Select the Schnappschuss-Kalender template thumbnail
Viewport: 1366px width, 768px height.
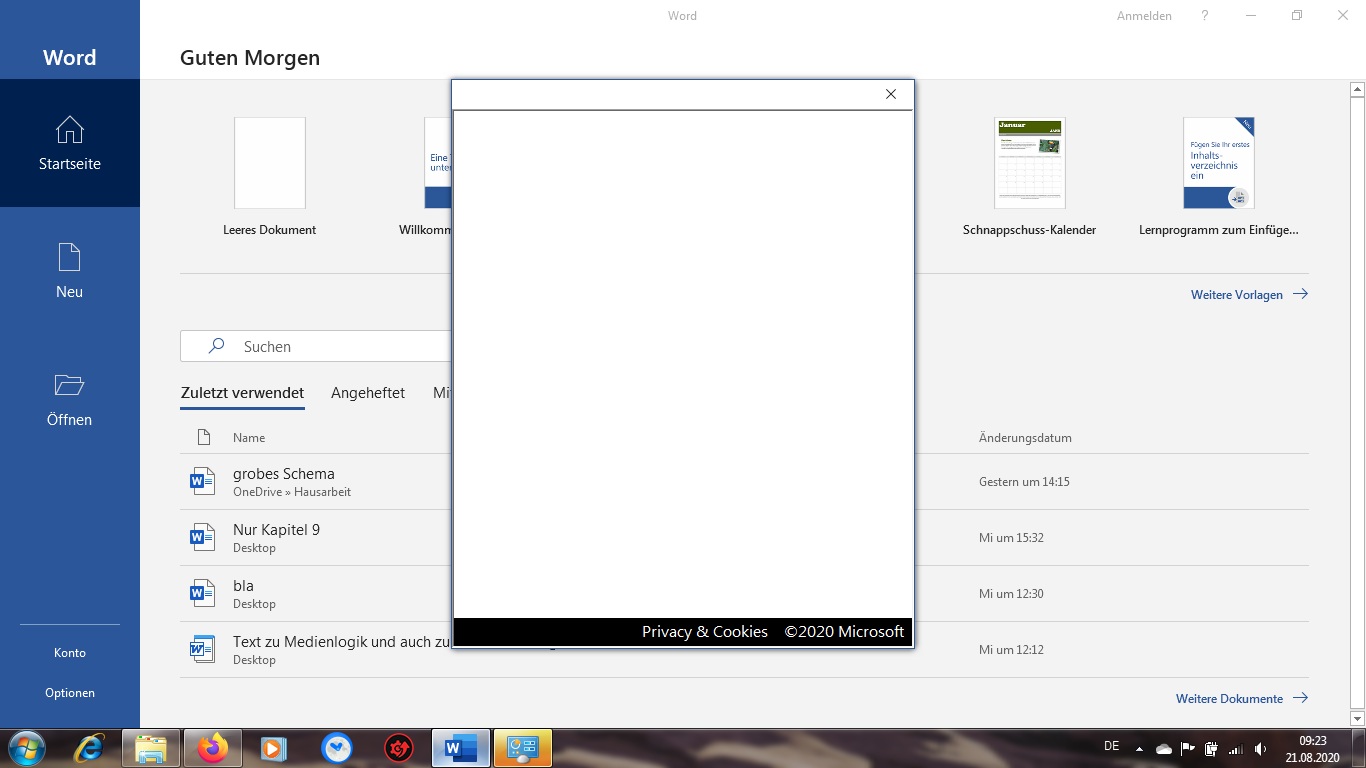coord(1030,163)
